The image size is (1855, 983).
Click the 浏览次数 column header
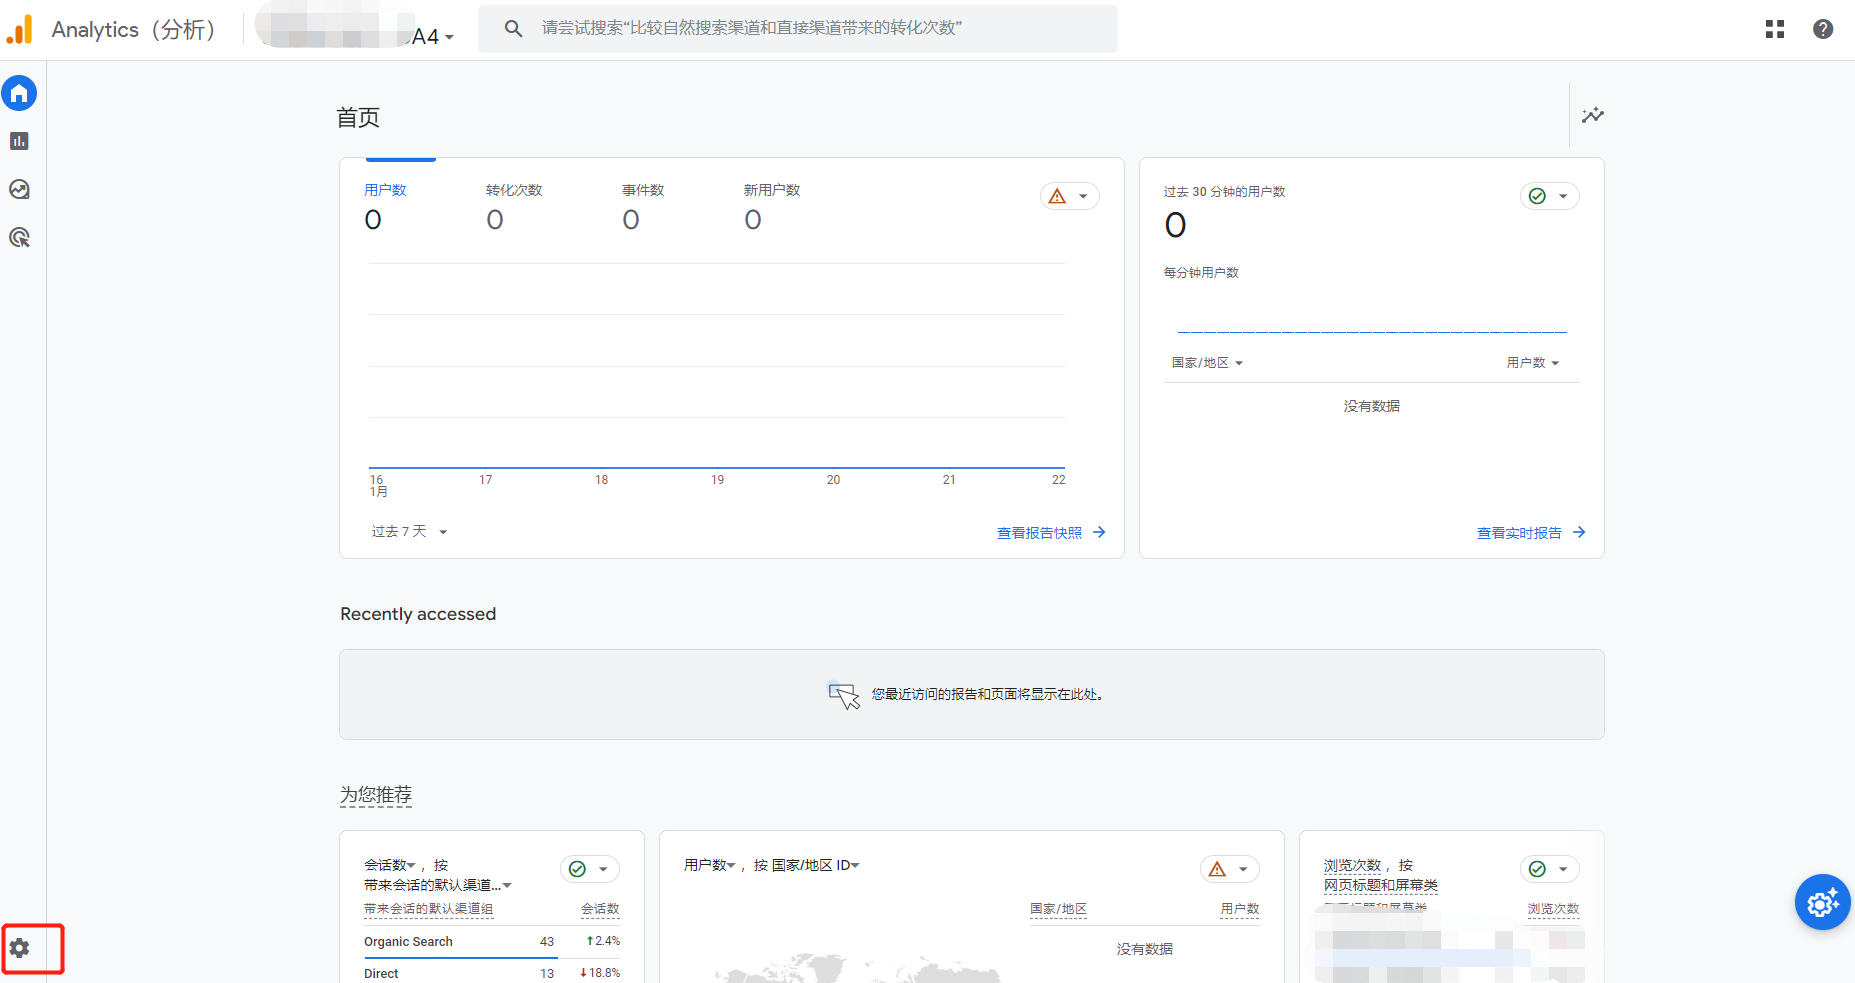click(1553, 909)
